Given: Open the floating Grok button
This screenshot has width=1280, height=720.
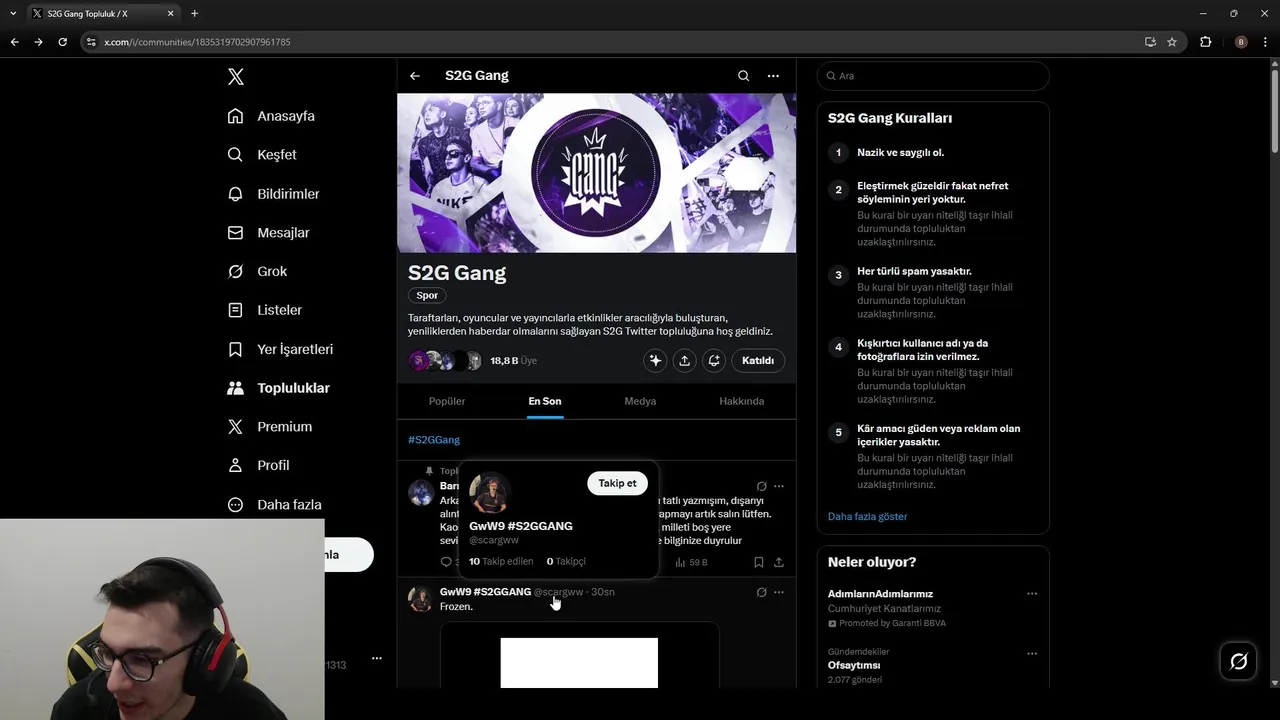Looking at the screenshot, I should [x=1238, y=661].
